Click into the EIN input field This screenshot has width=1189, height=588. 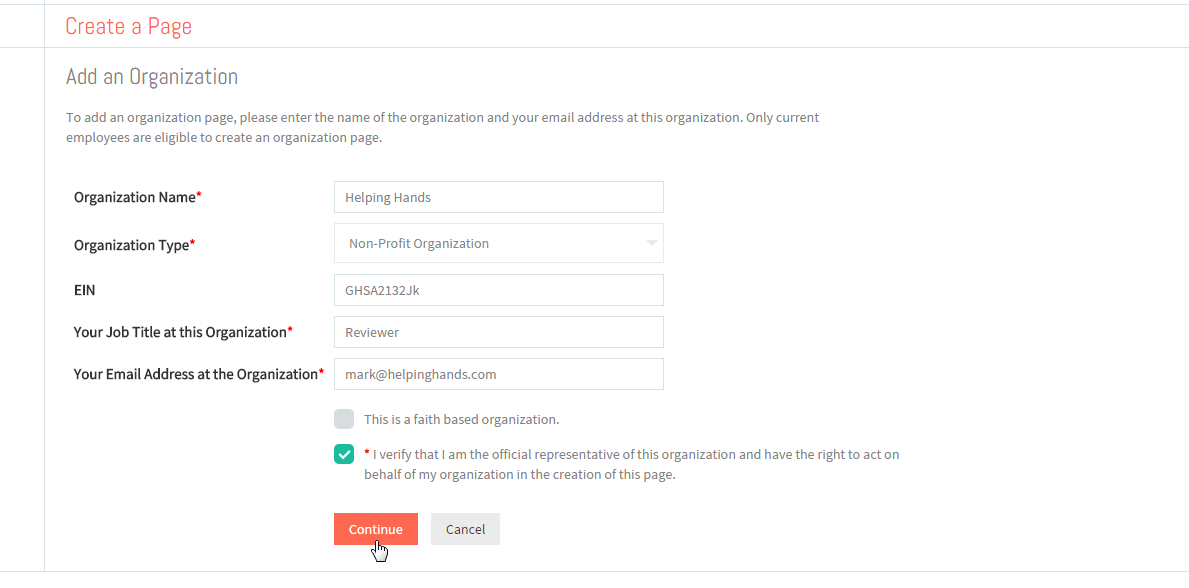coord(498,290)
